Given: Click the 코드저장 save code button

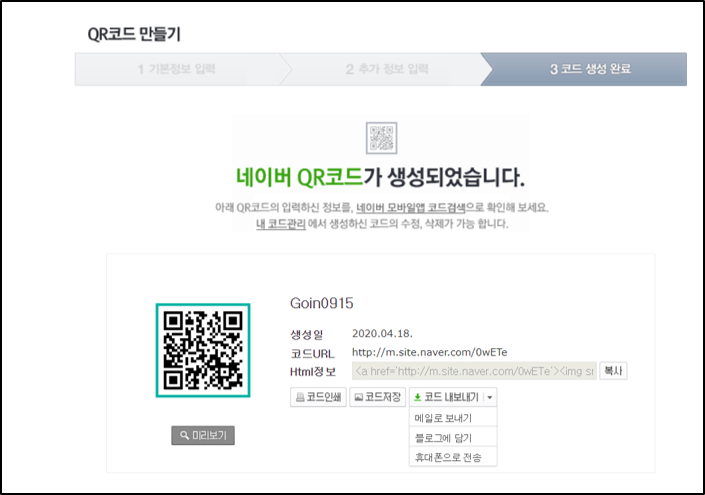Looking at the screenshot, I should 378,397.
